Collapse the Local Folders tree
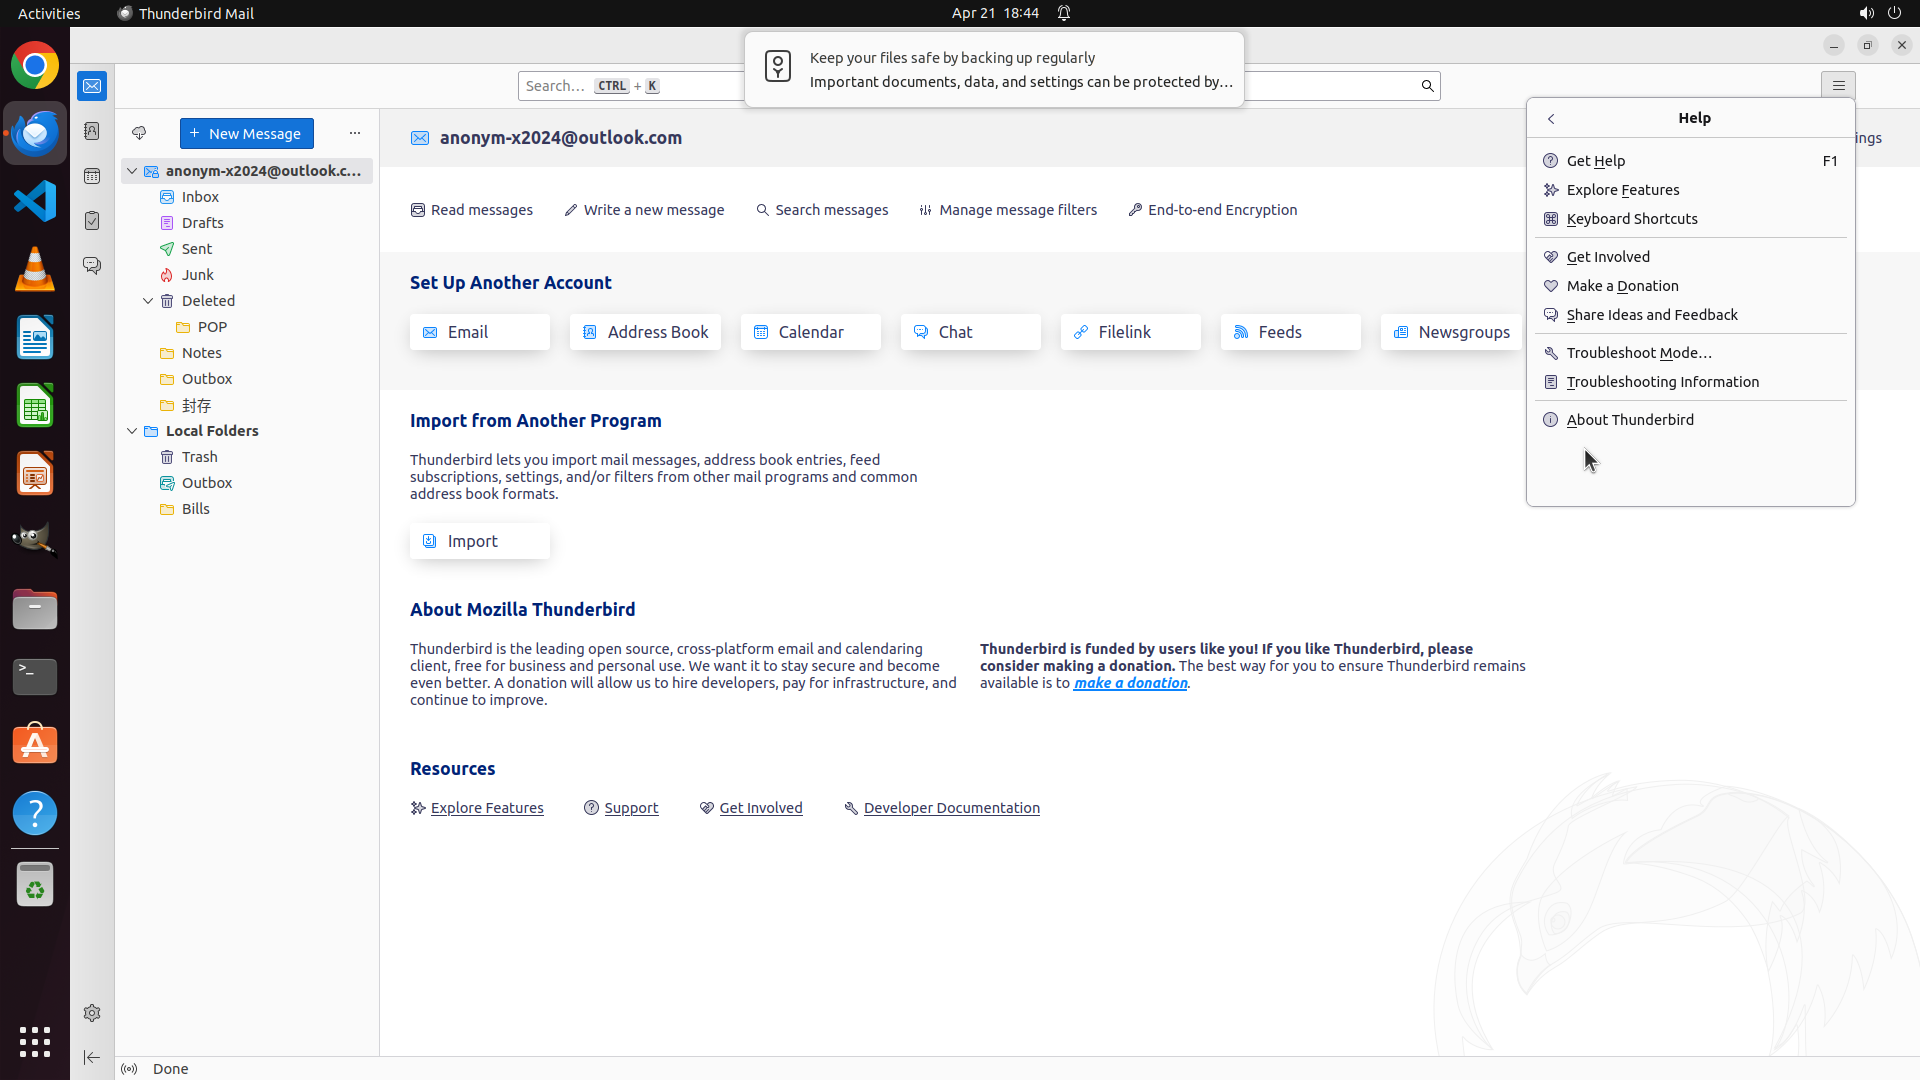Image resolution: width=1920 pixels, height=1080 pixels. tap(132, 431)
